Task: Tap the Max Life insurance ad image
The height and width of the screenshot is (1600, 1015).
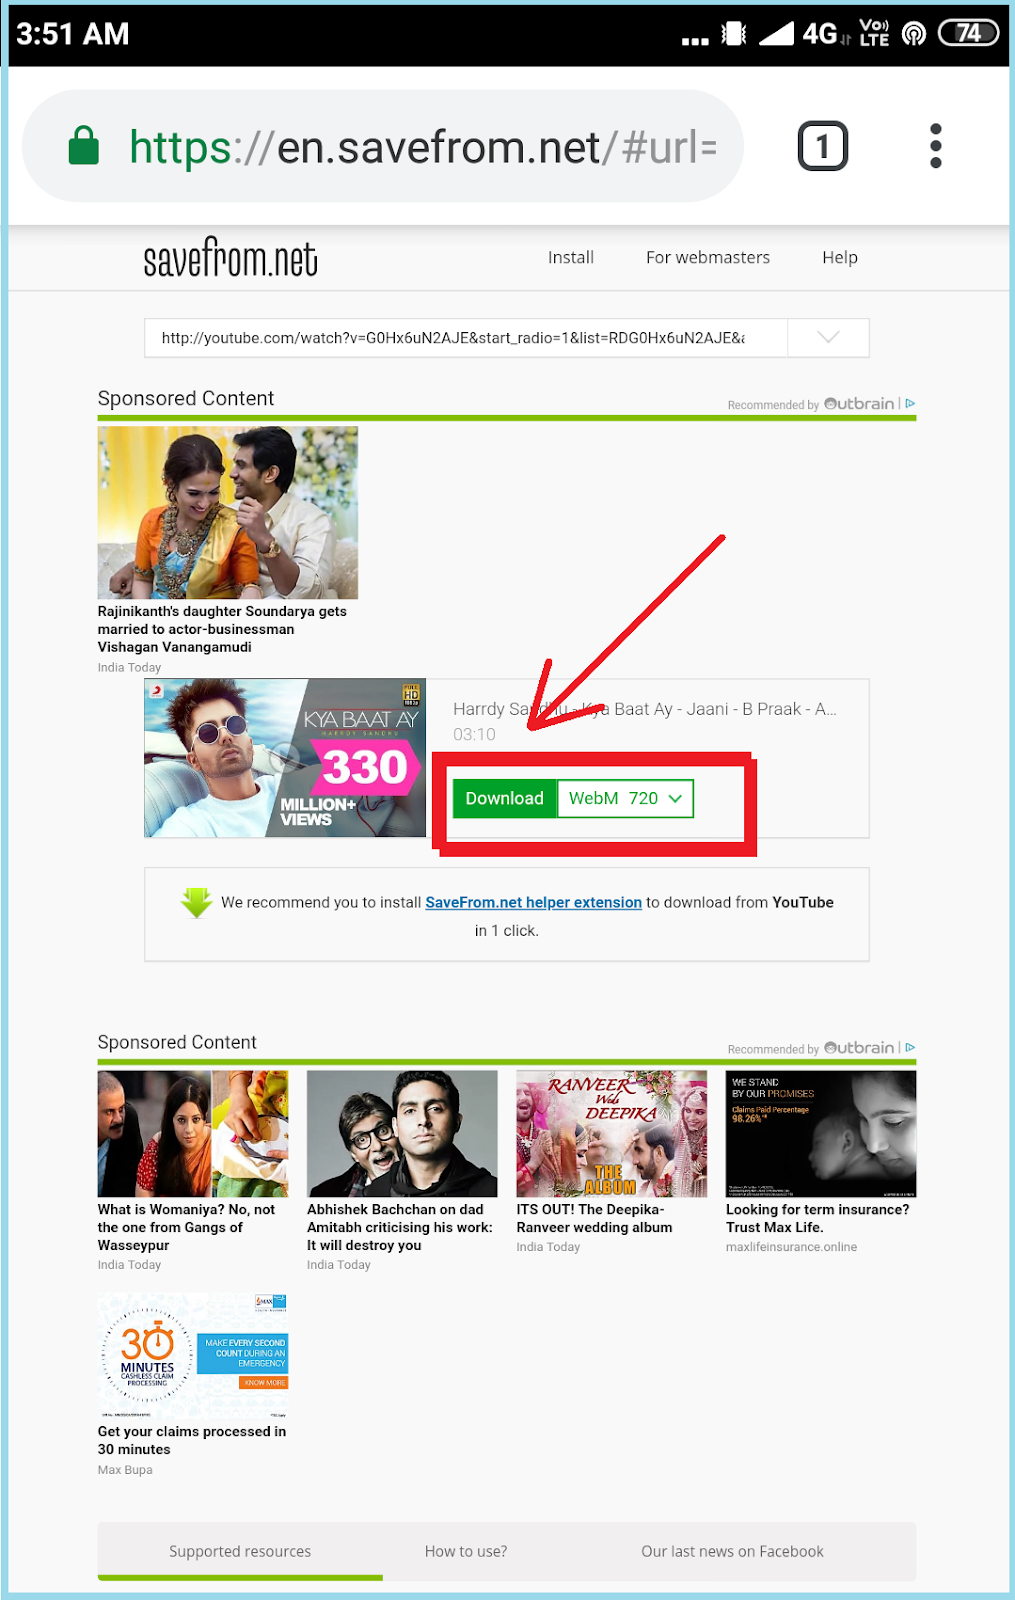Action: pyautogui.click(x=821, y=1133)
